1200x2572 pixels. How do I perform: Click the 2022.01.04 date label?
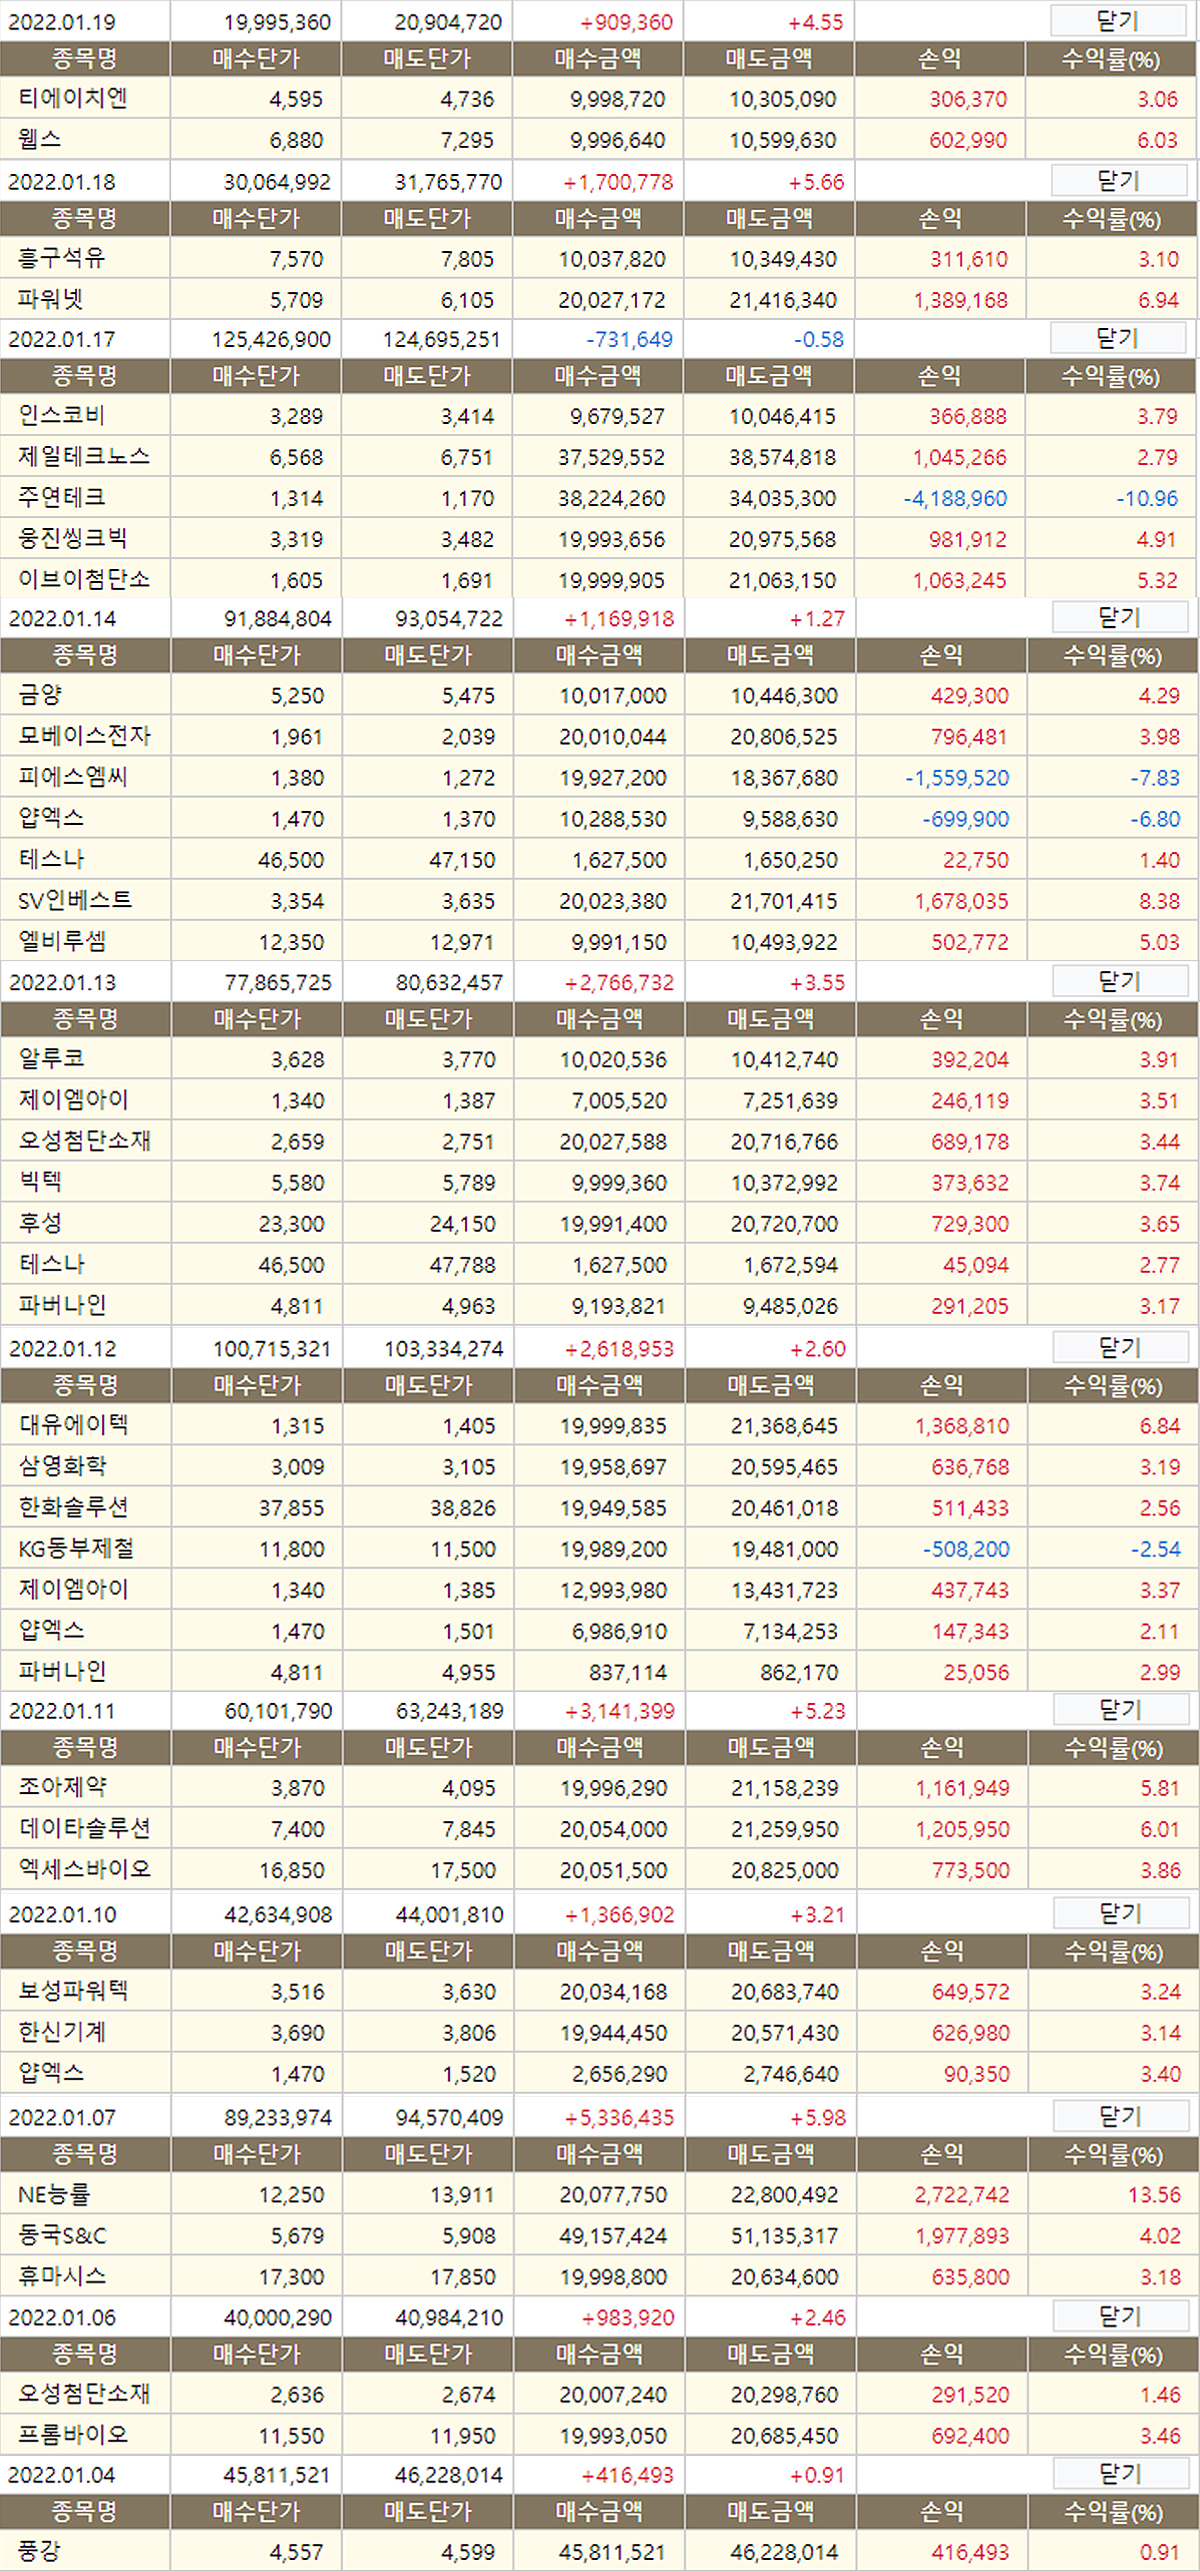(x=62, y=2474)
